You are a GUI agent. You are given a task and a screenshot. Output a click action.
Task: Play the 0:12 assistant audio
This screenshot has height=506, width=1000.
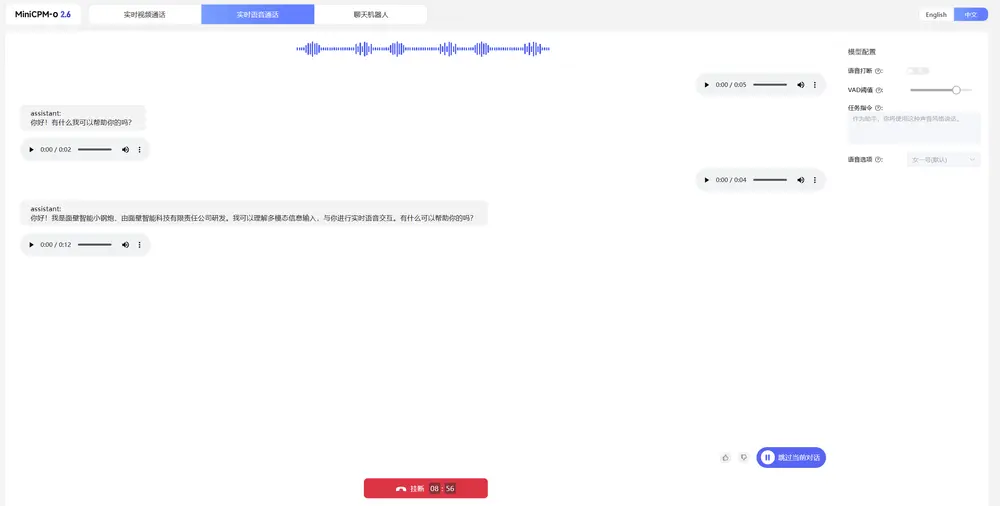tap(31, 245)
